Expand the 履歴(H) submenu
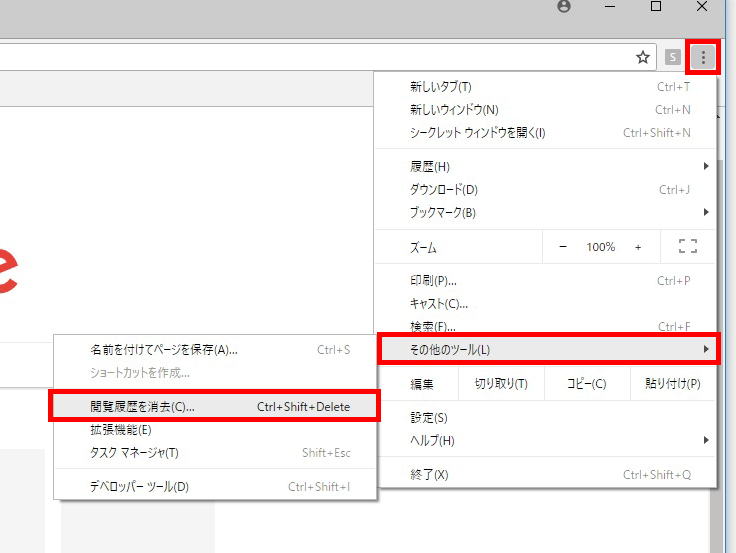 (545, 167)
